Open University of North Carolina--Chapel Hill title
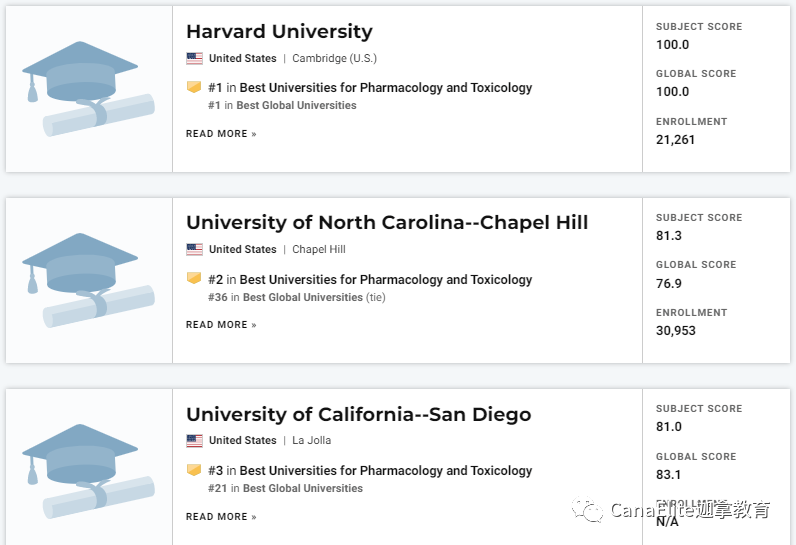Image resolution: width=796 pixels, height=545 pixels. point(387,222)
